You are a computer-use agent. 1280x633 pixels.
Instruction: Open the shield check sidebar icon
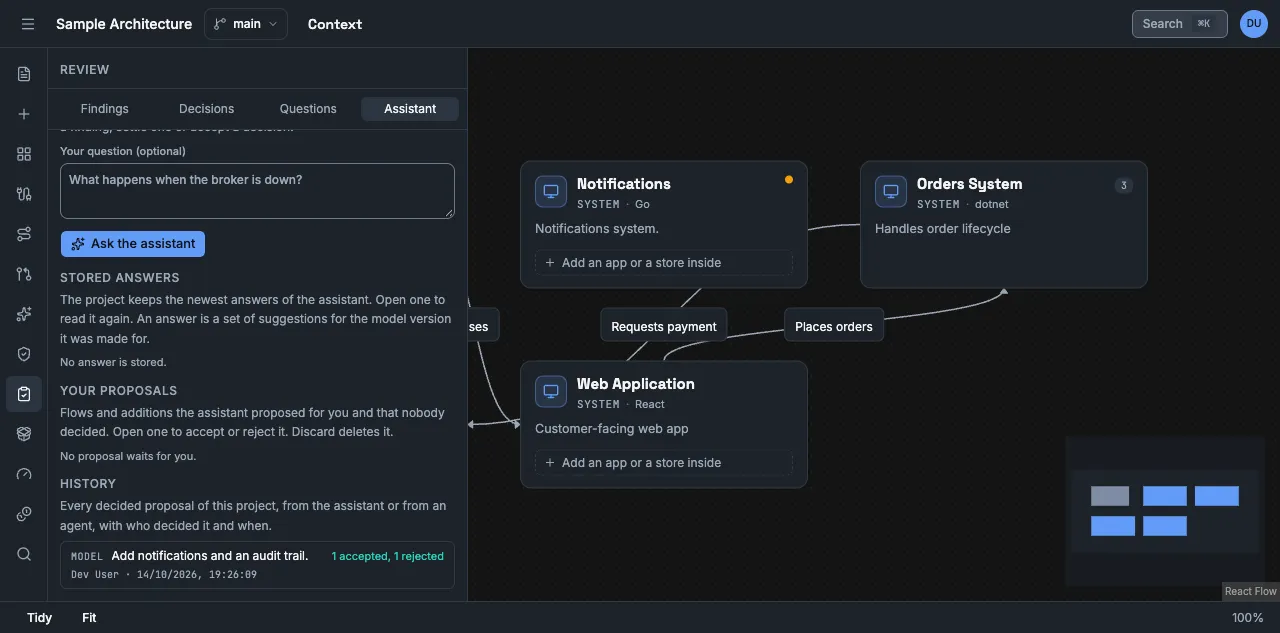click(x=24, y=354)
